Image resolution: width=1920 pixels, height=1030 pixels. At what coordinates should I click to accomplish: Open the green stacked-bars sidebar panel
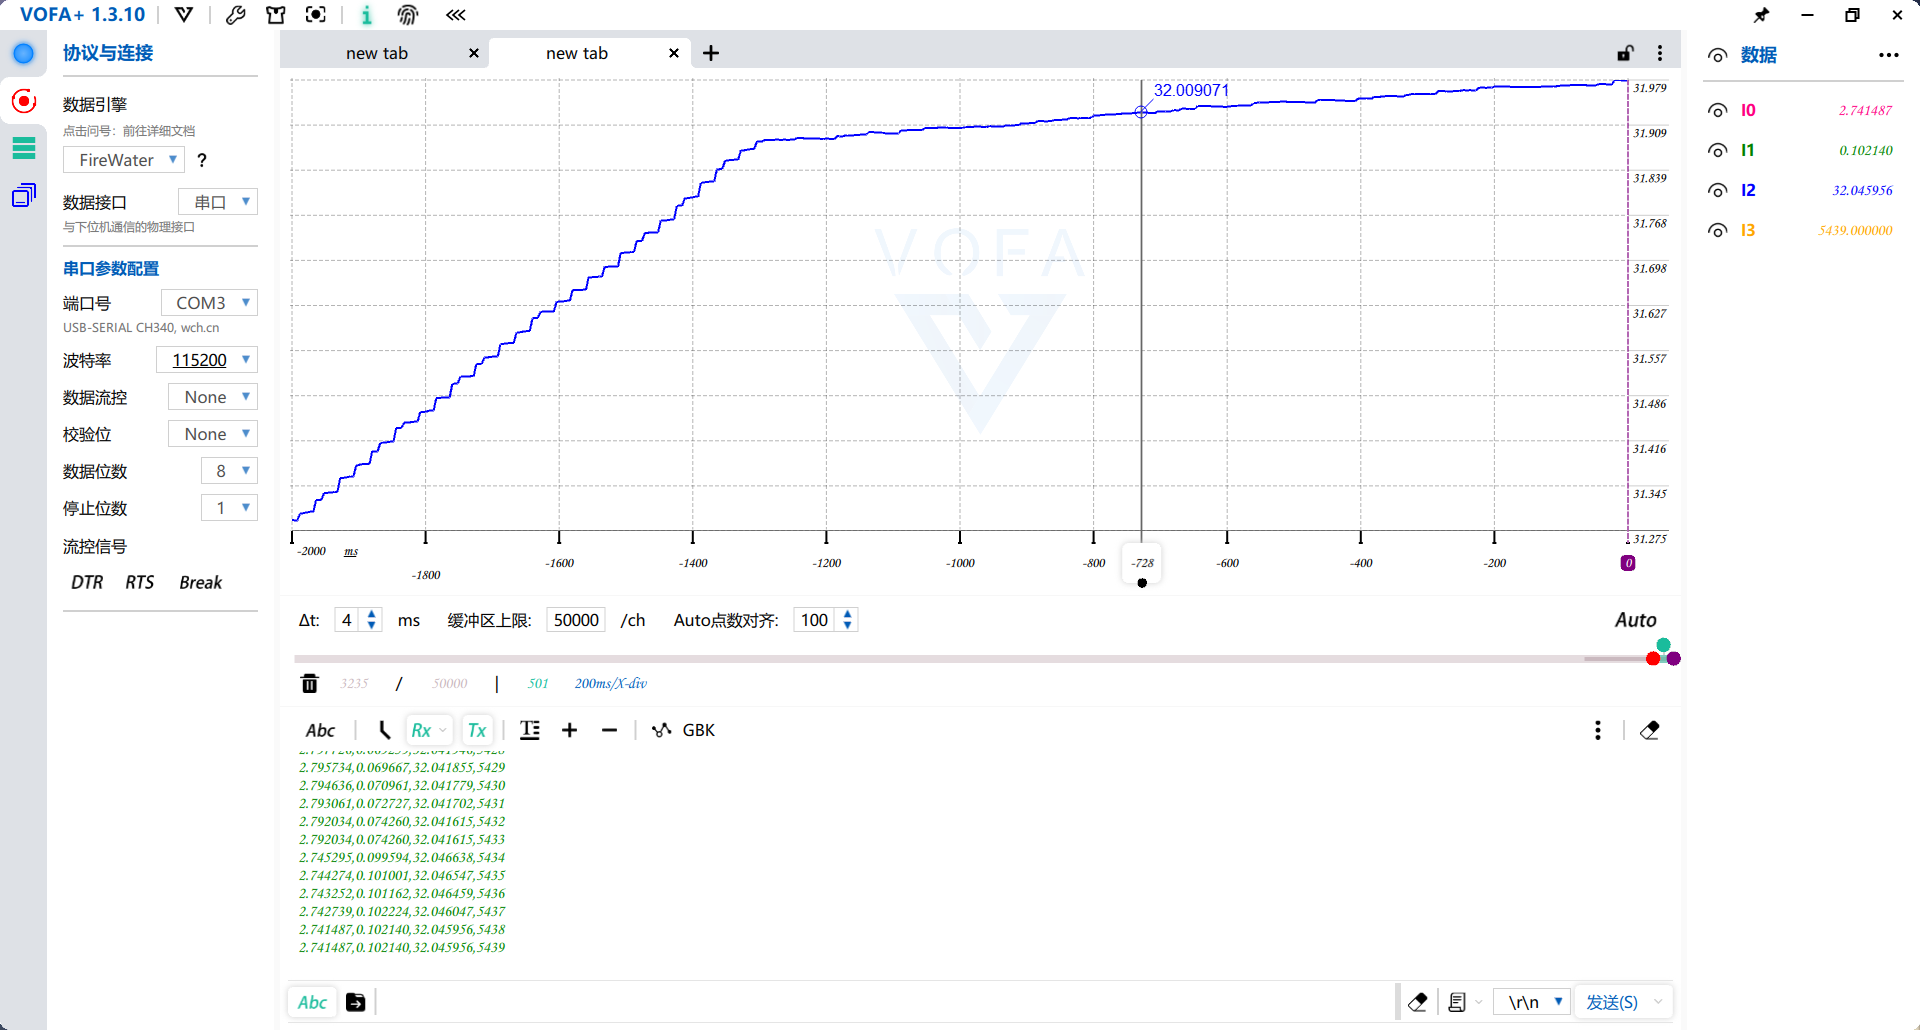coord(24,148)
